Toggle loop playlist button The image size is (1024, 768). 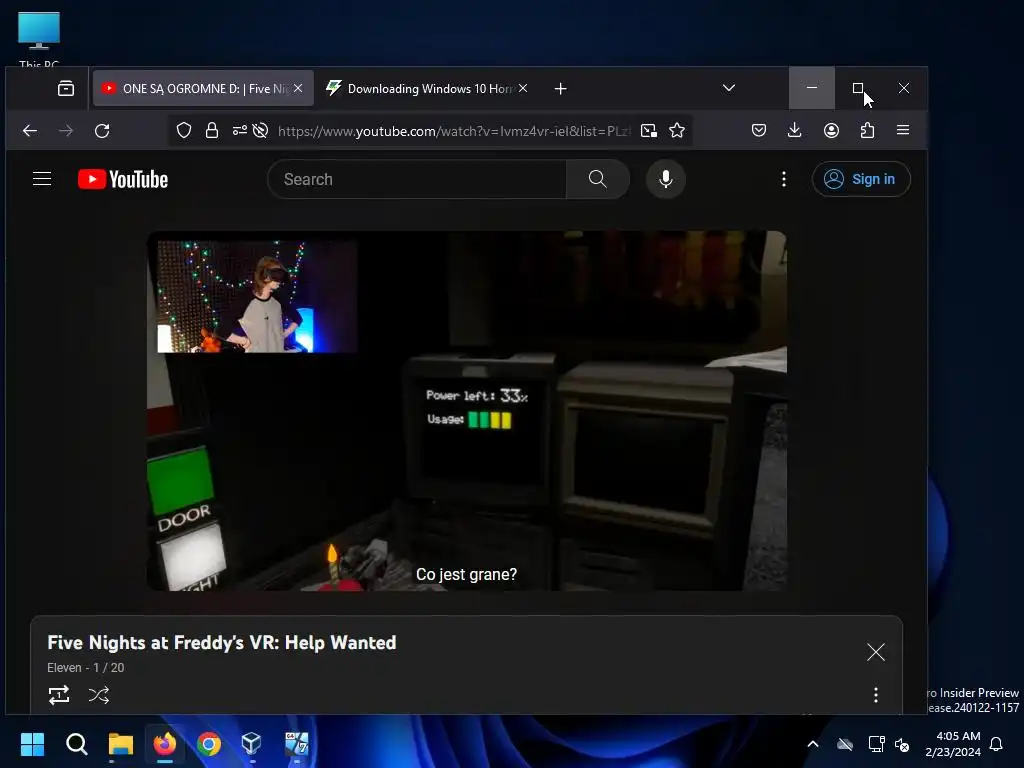[59, 695]
